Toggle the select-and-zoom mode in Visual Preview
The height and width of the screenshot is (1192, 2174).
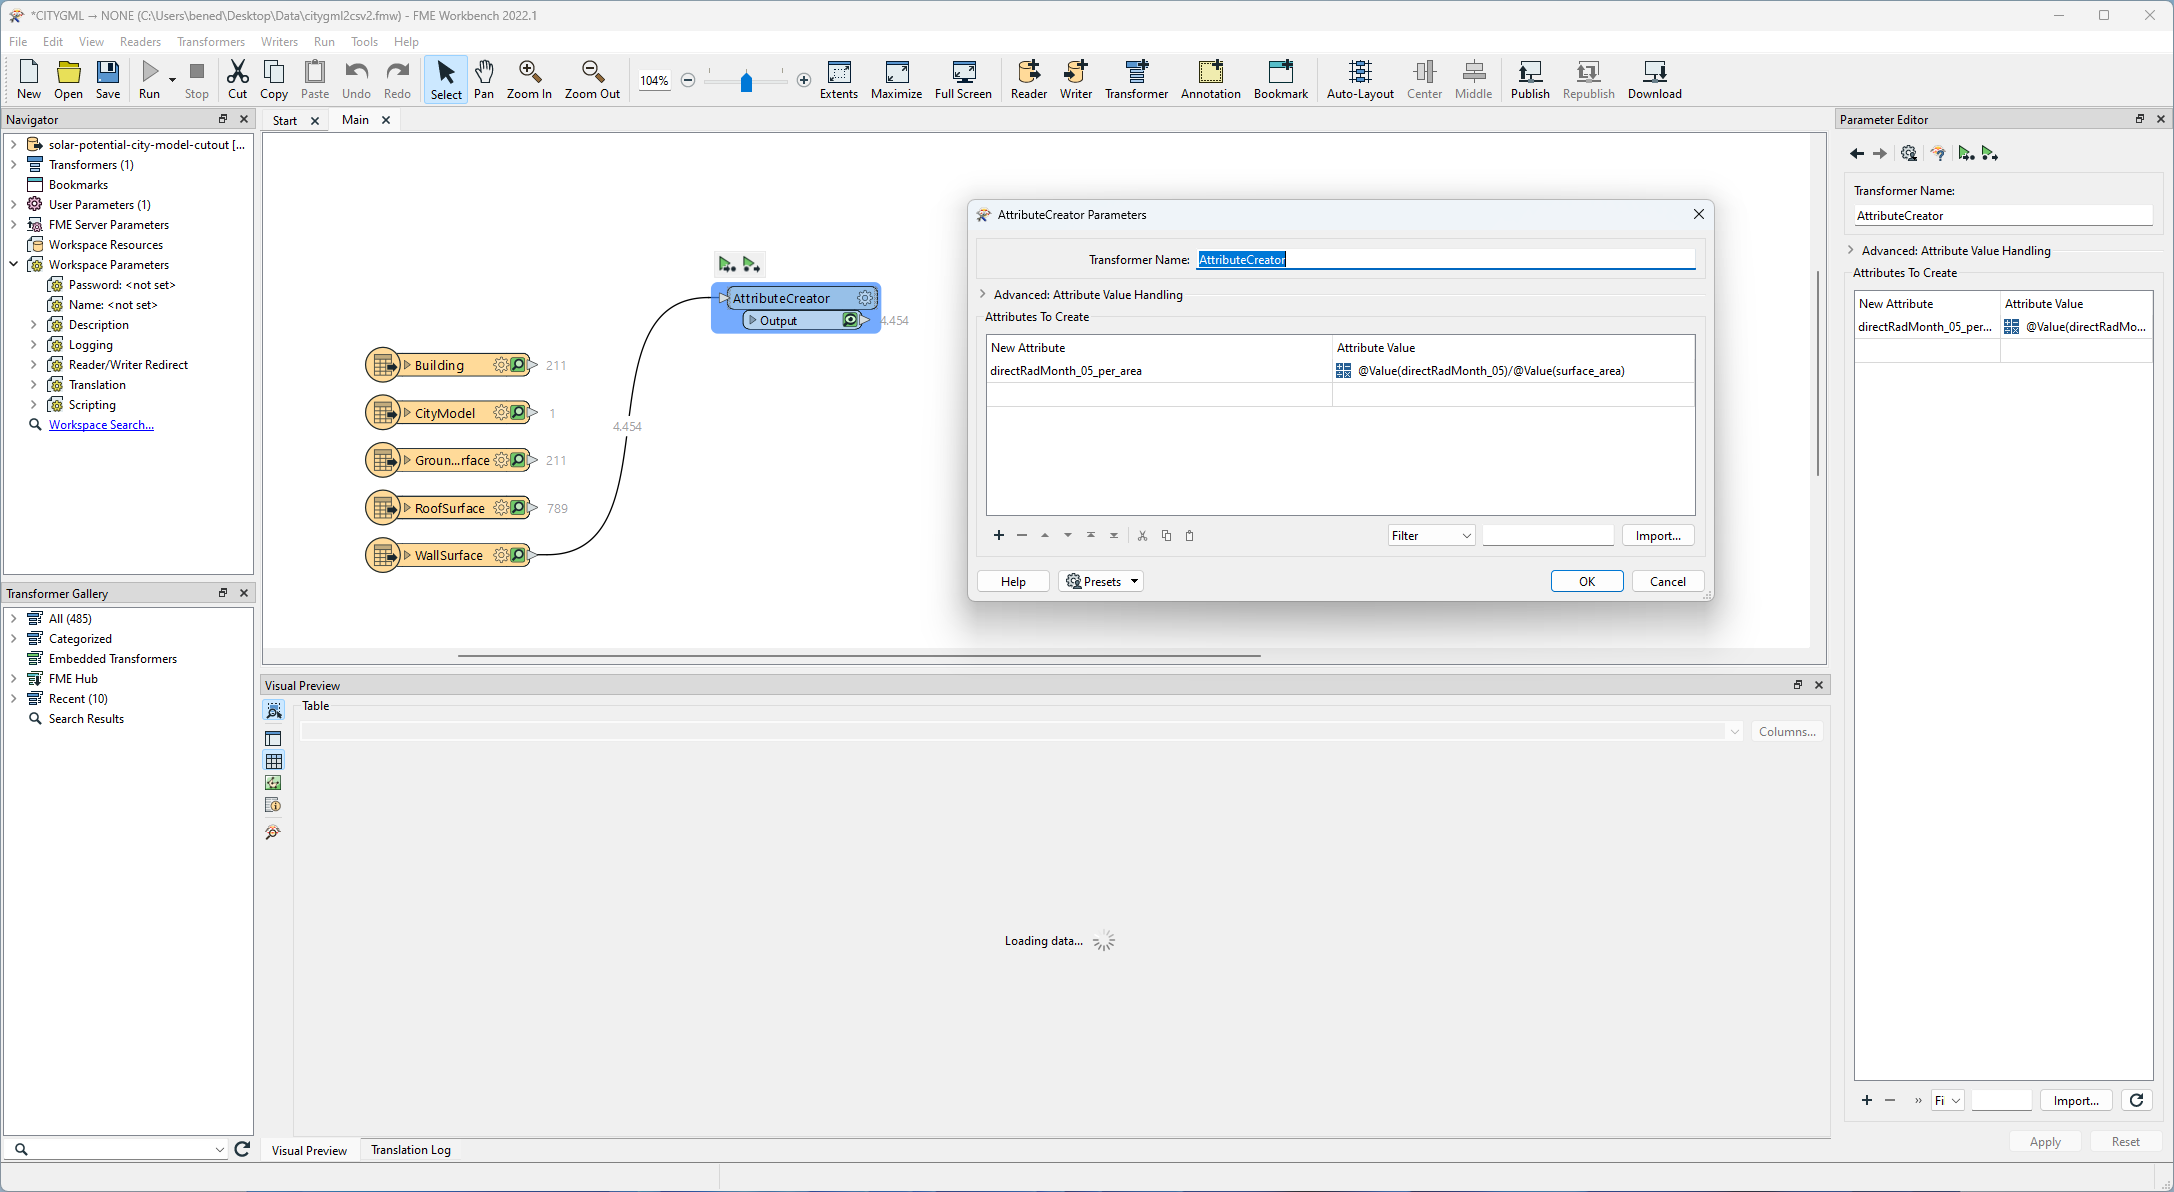pyautogui.click(x=273, y=710)
